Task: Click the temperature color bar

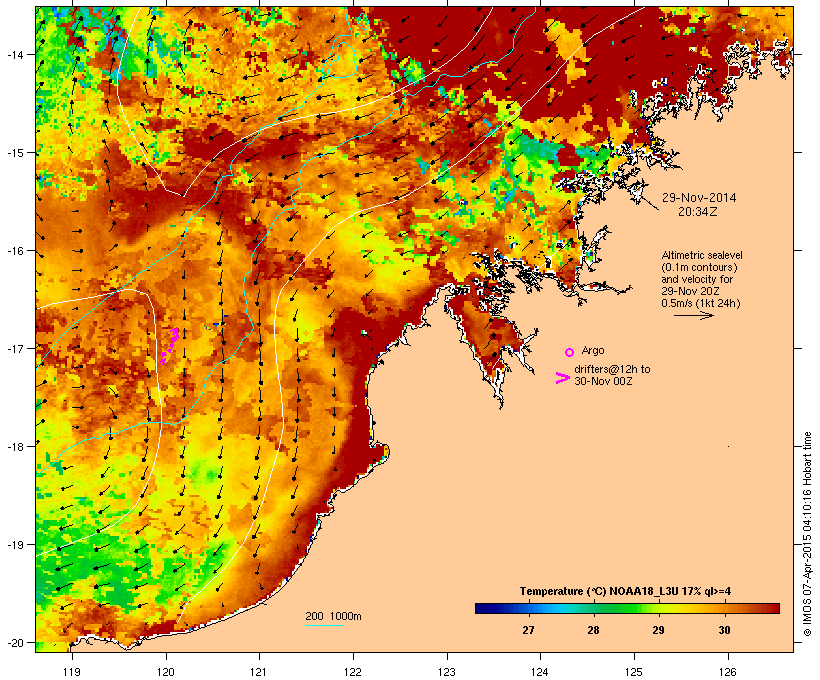Action: click(627, 608)
